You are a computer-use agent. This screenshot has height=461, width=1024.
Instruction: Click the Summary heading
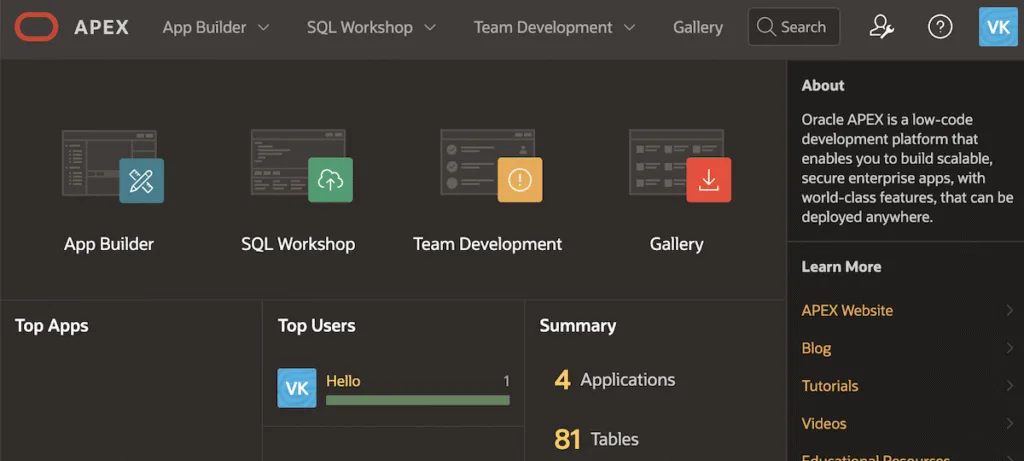(578, 326)
